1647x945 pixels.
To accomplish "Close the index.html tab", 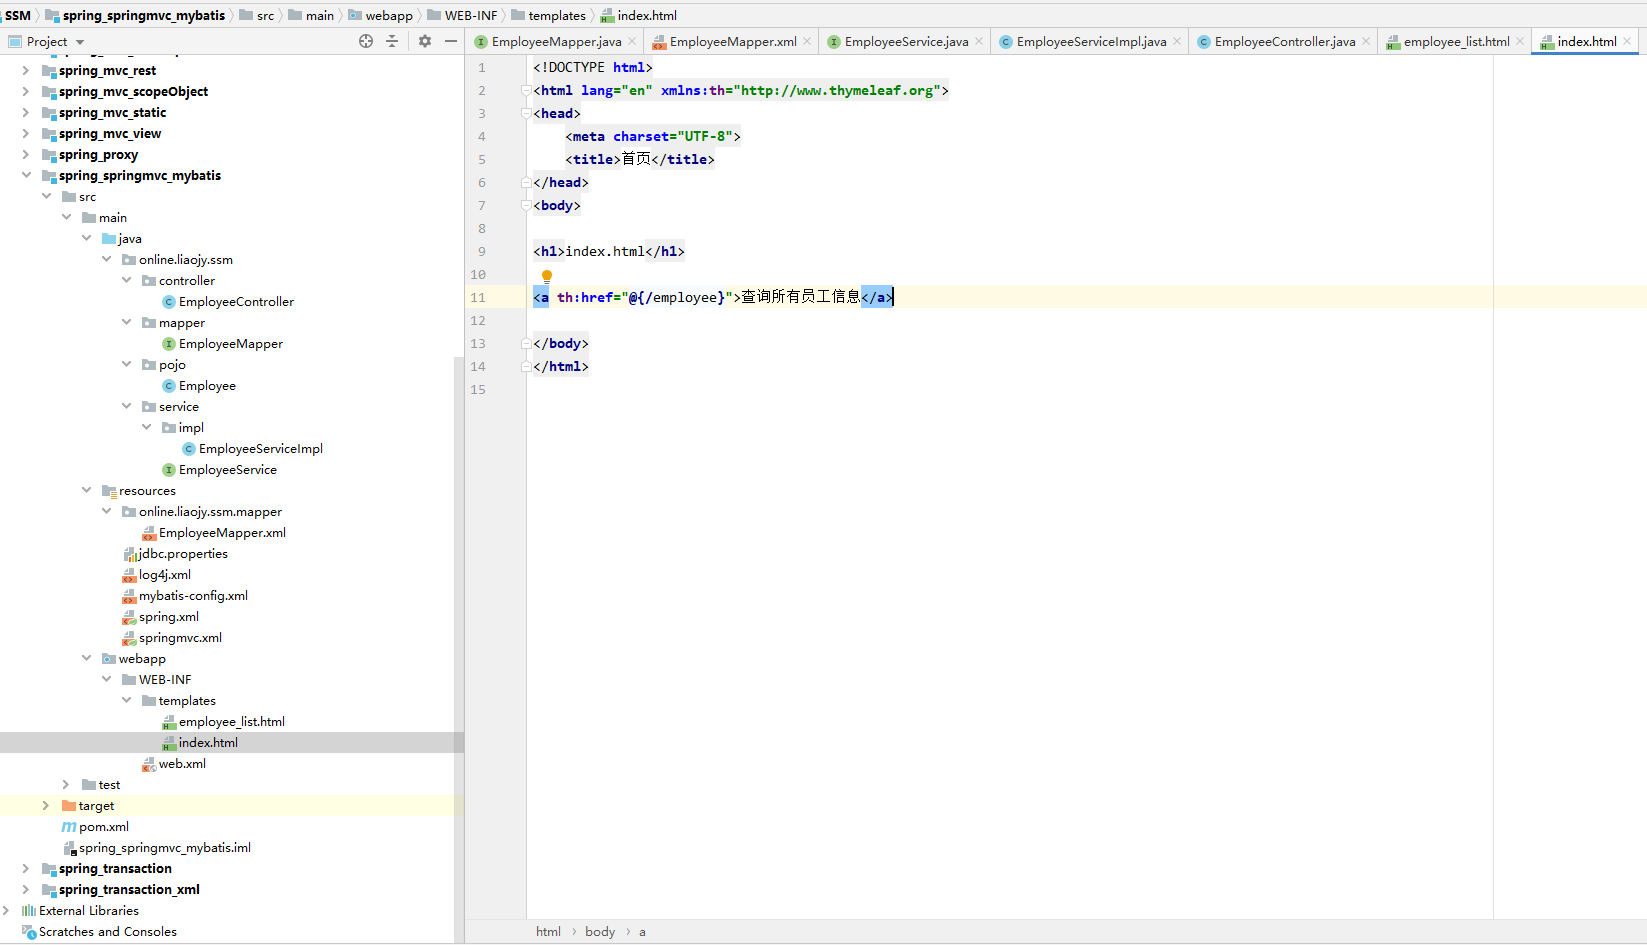I will (1627, 41).
